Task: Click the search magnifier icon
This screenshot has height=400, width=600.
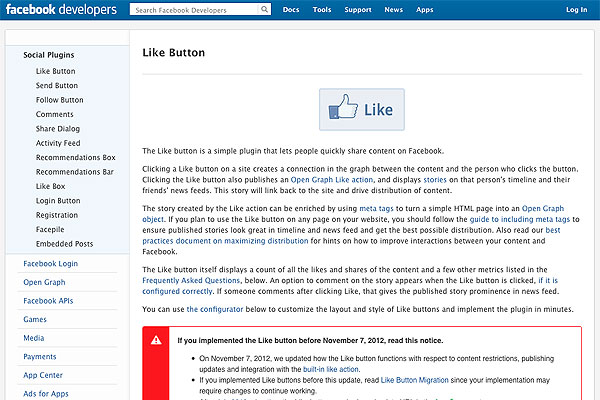Action: pyautogui.click(x=264, y=9)
